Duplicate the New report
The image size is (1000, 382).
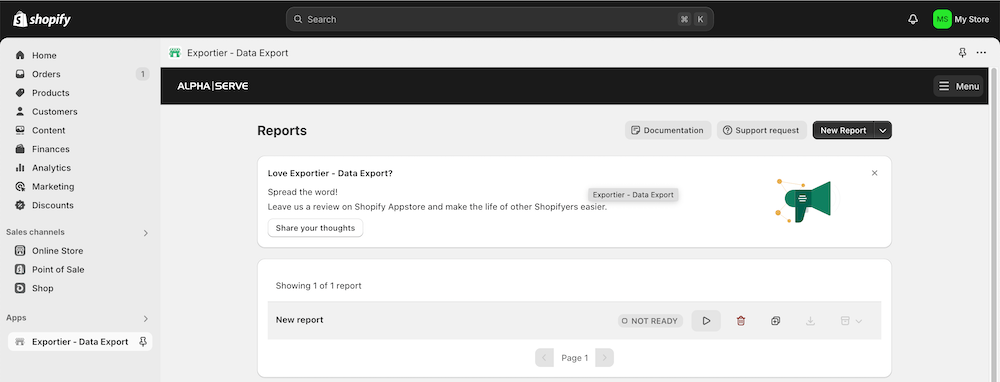click(775, 321)
